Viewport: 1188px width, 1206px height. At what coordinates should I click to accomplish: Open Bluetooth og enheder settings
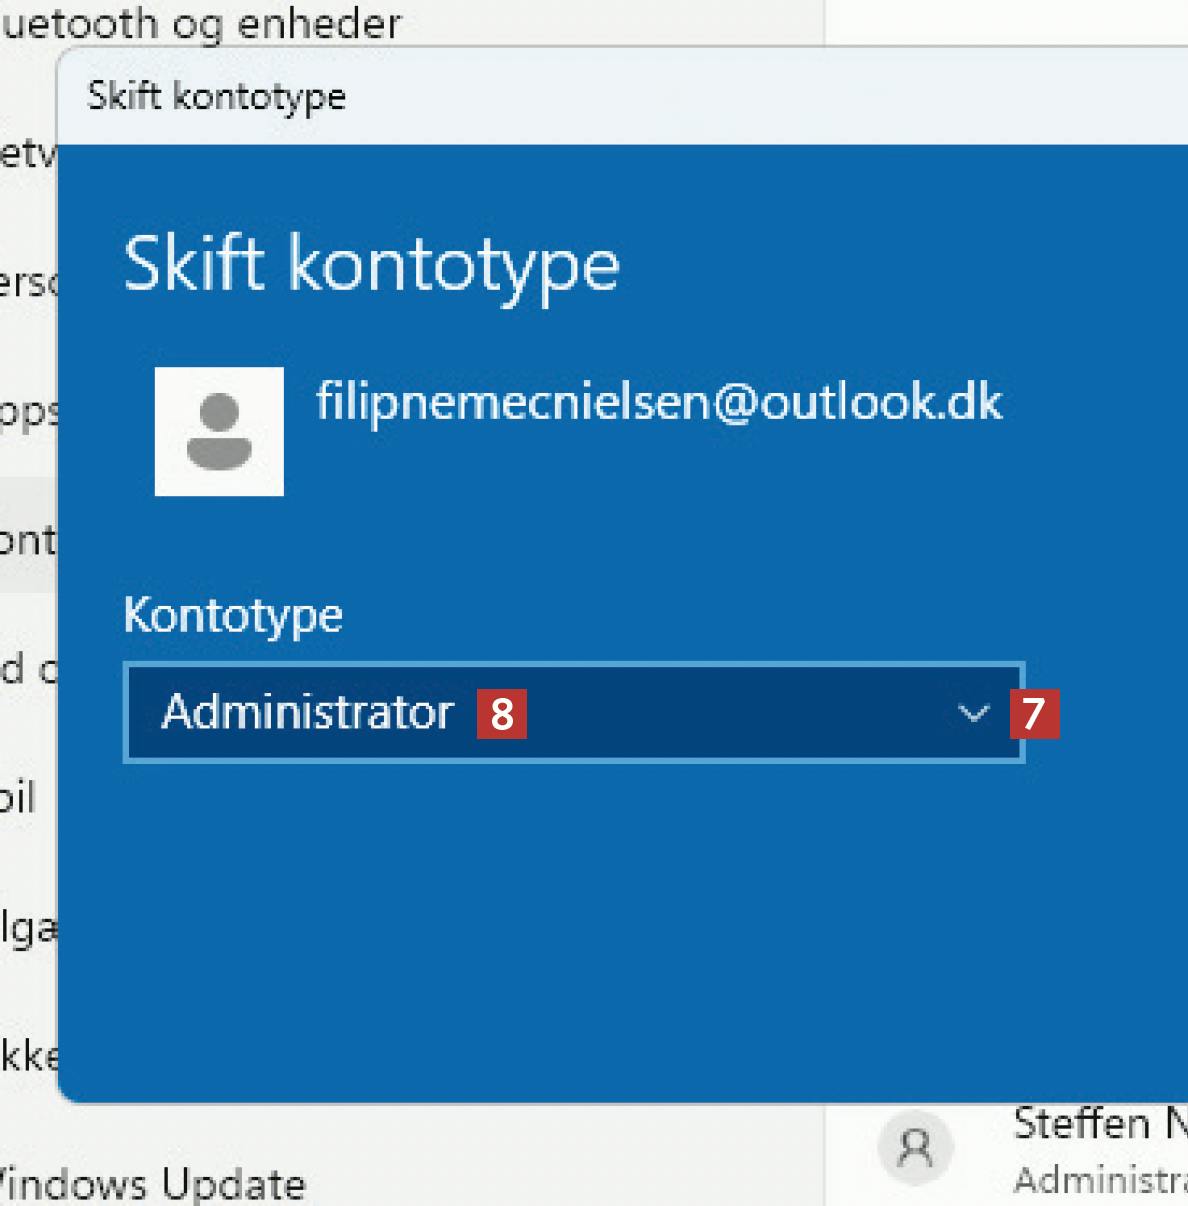coord(200,22)
